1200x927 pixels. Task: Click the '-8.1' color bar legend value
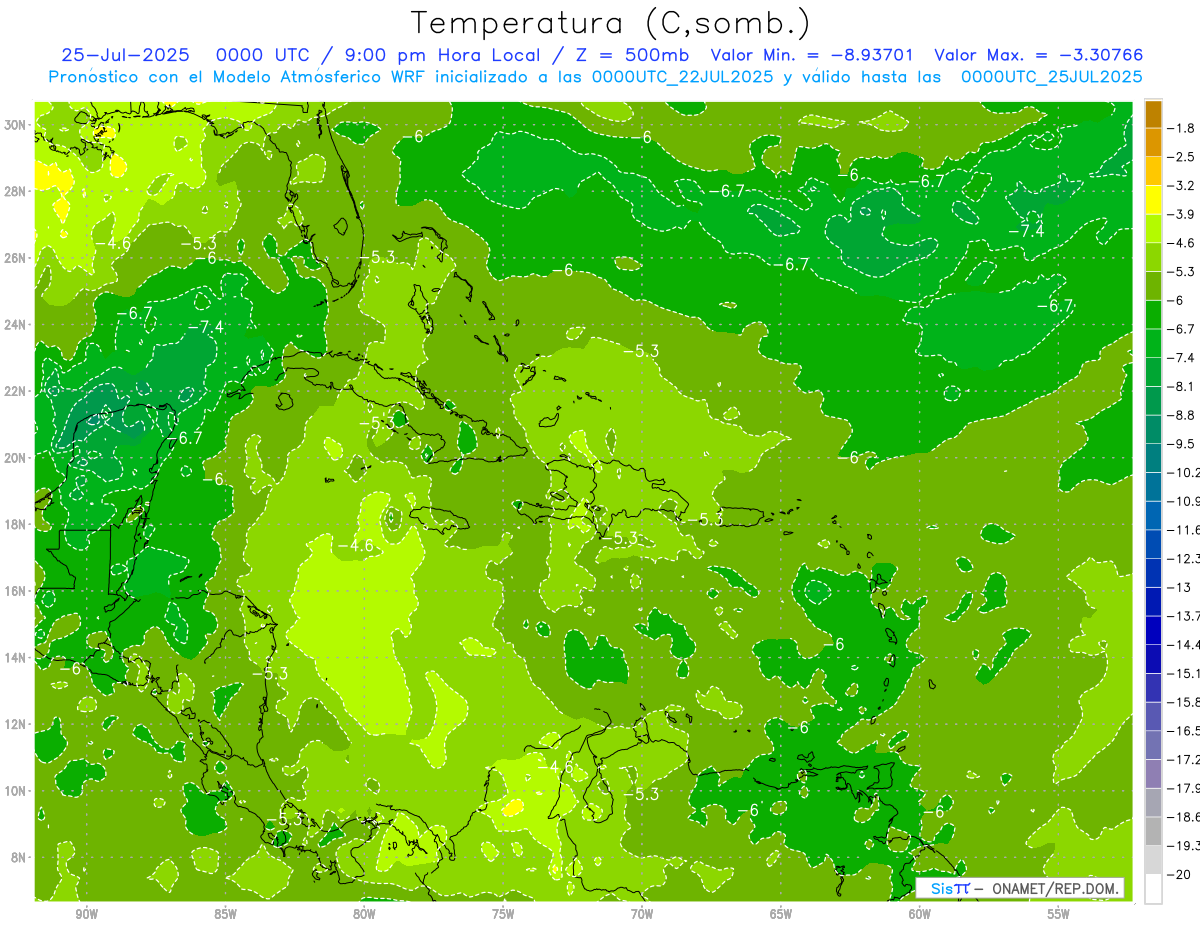[x=1182, y=386]
